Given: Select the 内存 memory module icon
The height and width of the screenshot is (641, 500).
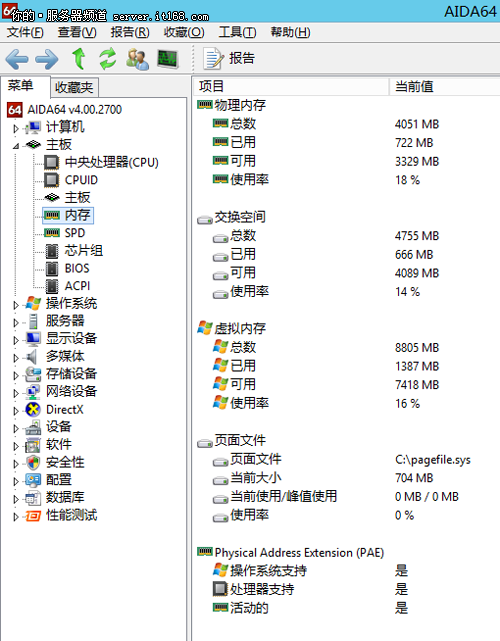Looking at the screenshot, I should pyautogui.click(x=52, y=215).
